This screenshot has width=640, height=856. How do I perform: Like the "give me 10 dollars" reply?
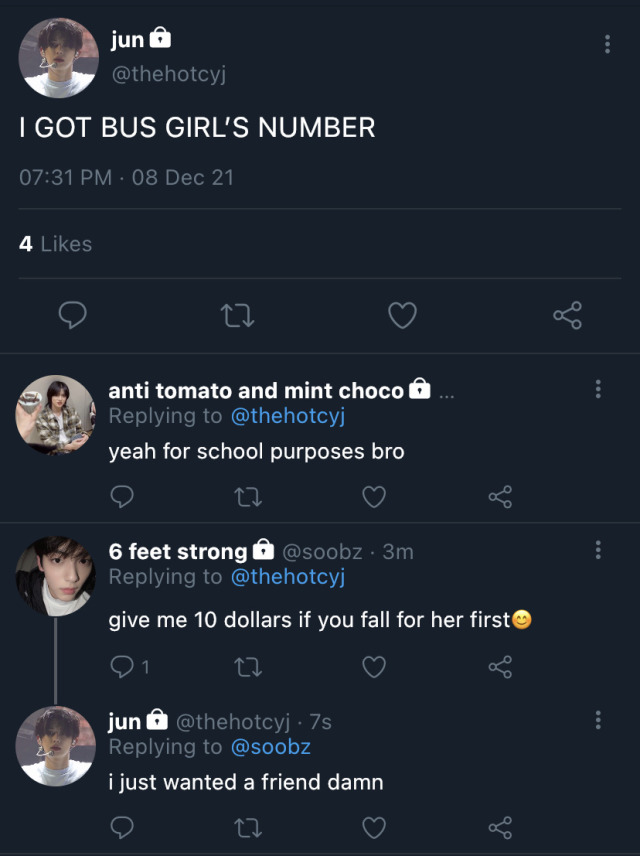pos(374,667)
